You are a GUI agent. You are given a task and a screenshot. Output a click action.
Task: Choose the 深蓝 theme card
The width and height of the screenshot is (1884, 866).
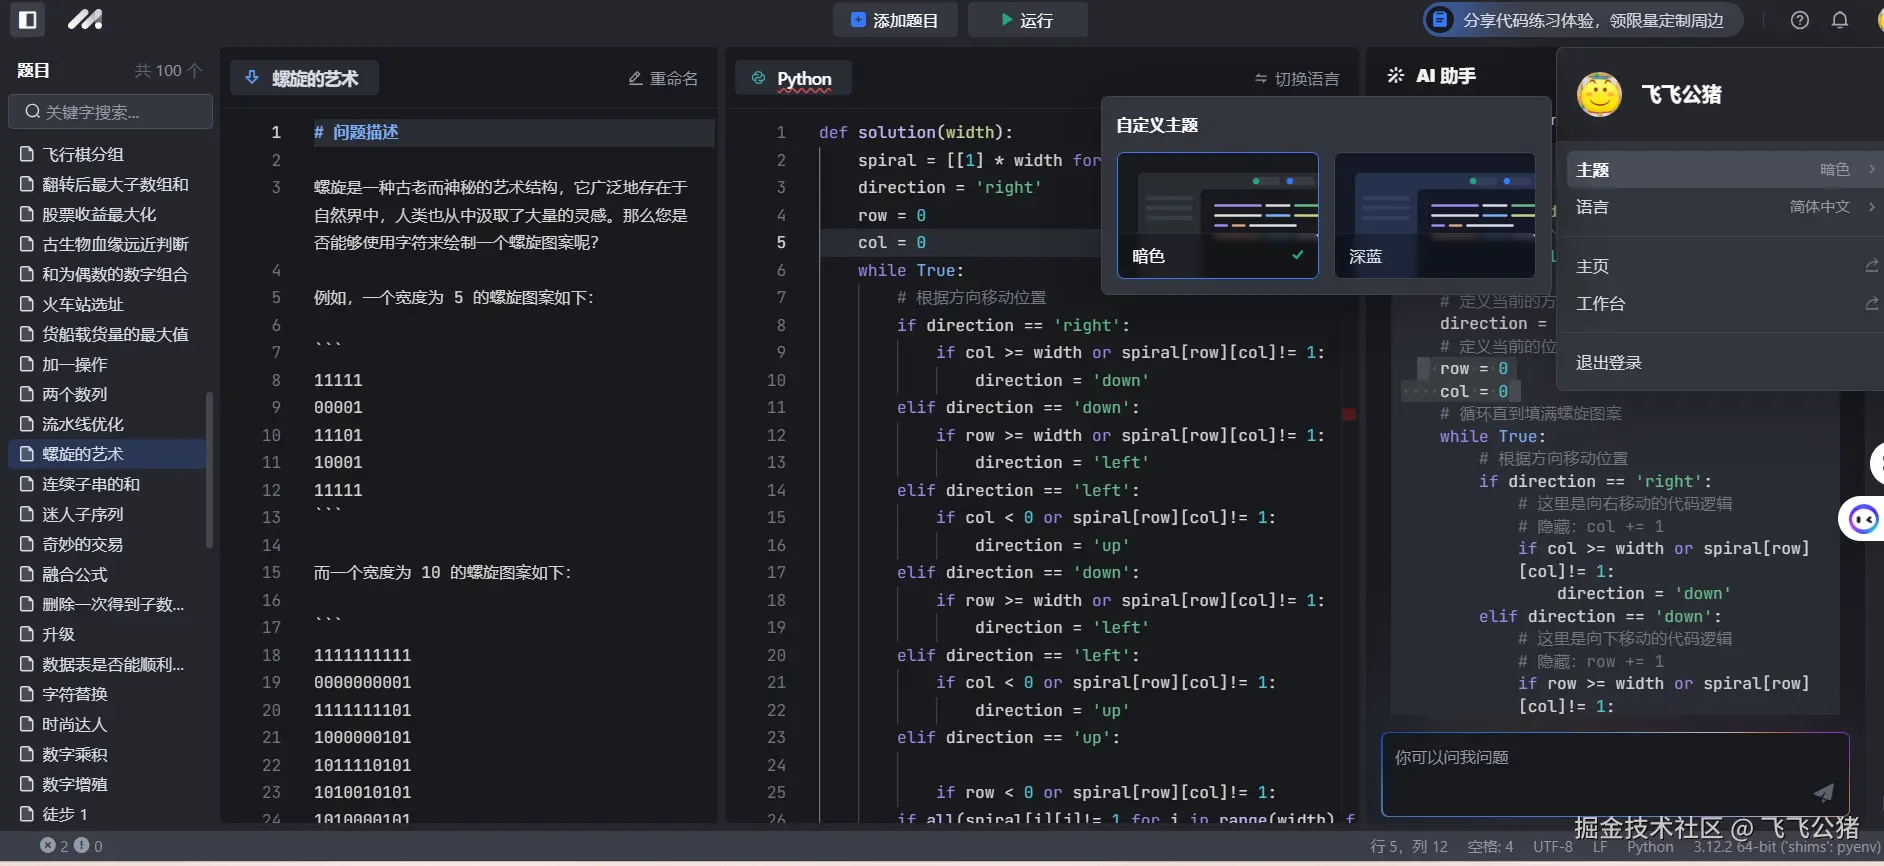click(1435, 215)
